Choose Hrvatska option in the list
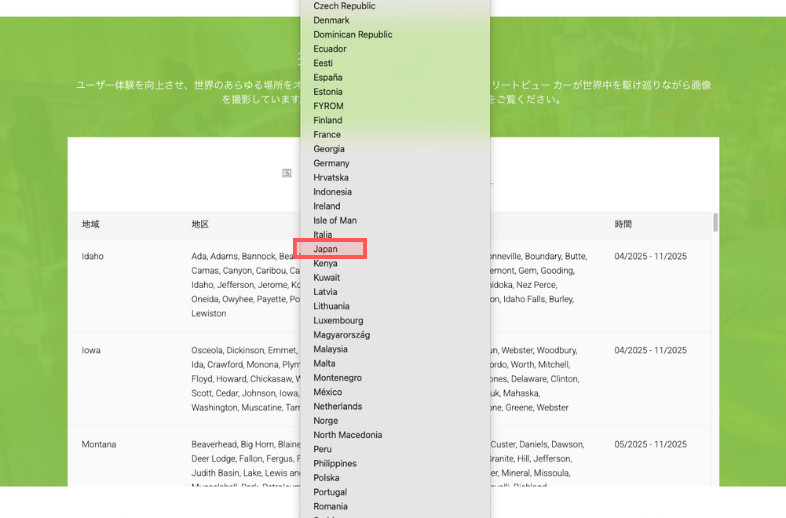Image resolution: width=786 pixels, height=518 pixels. point(331,177)
